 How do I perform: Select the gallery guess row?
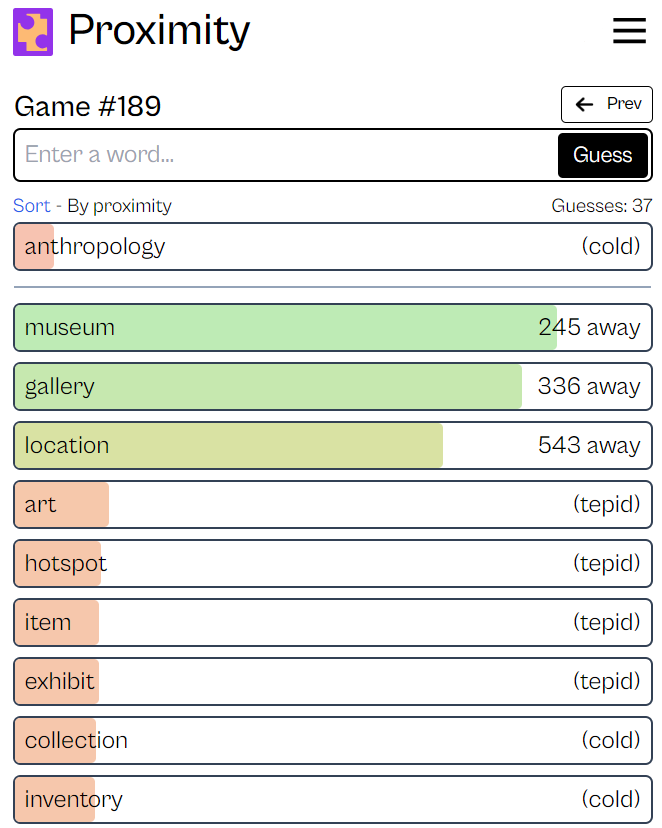point(332,387)
